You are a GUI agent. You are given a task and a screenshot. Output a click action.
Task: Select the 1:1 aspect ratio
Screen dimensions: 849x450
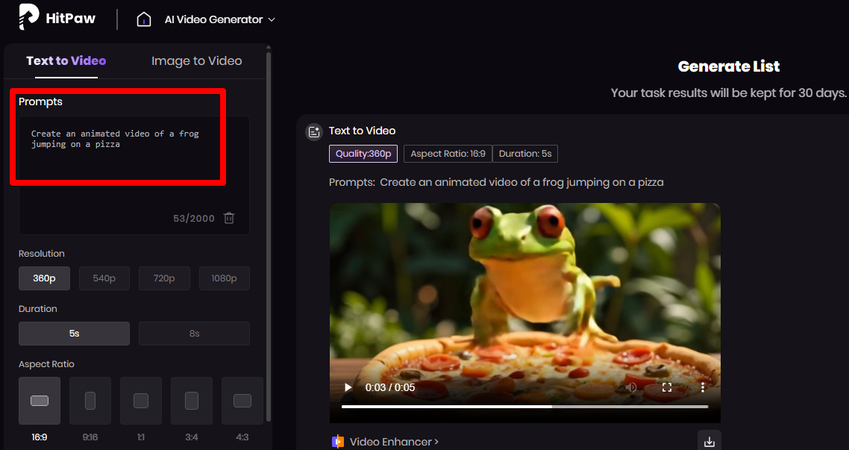(x=141, y=400)
